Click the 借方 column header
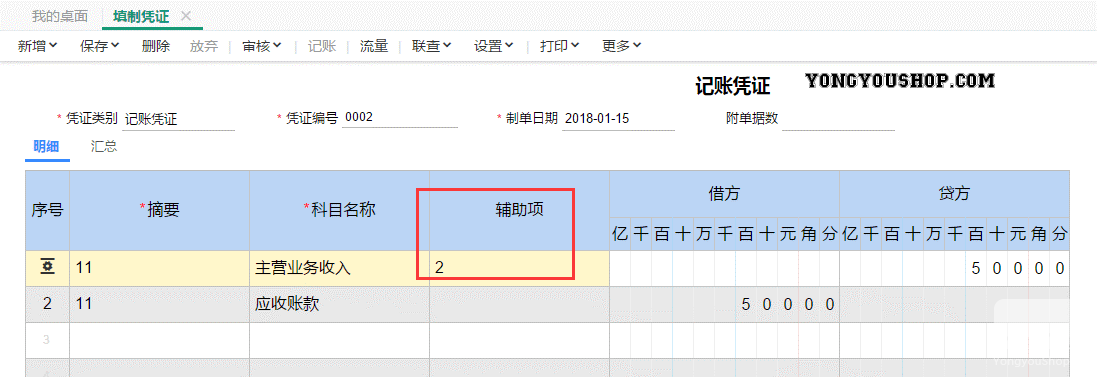This screenshot has height=377, width=1097. coord(724,194)
